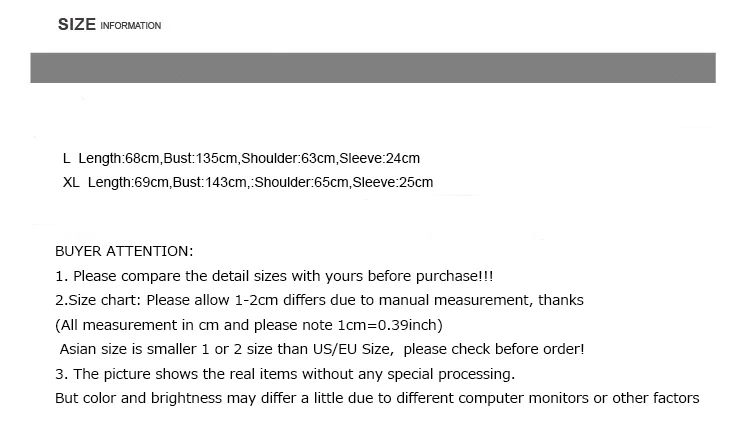This screenshot has height=432, width=750.
Task: Click the SIZE heading text
Action: click(77, 24)
